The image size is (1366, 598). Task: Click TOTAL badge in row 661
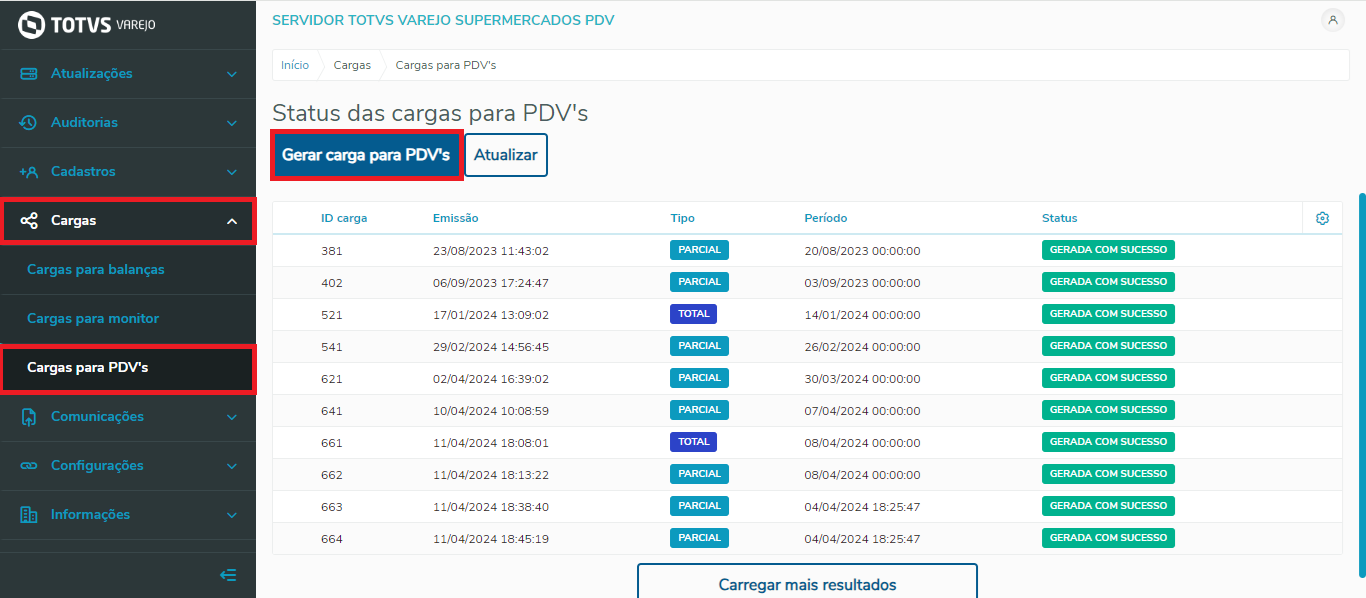[693, 442]
